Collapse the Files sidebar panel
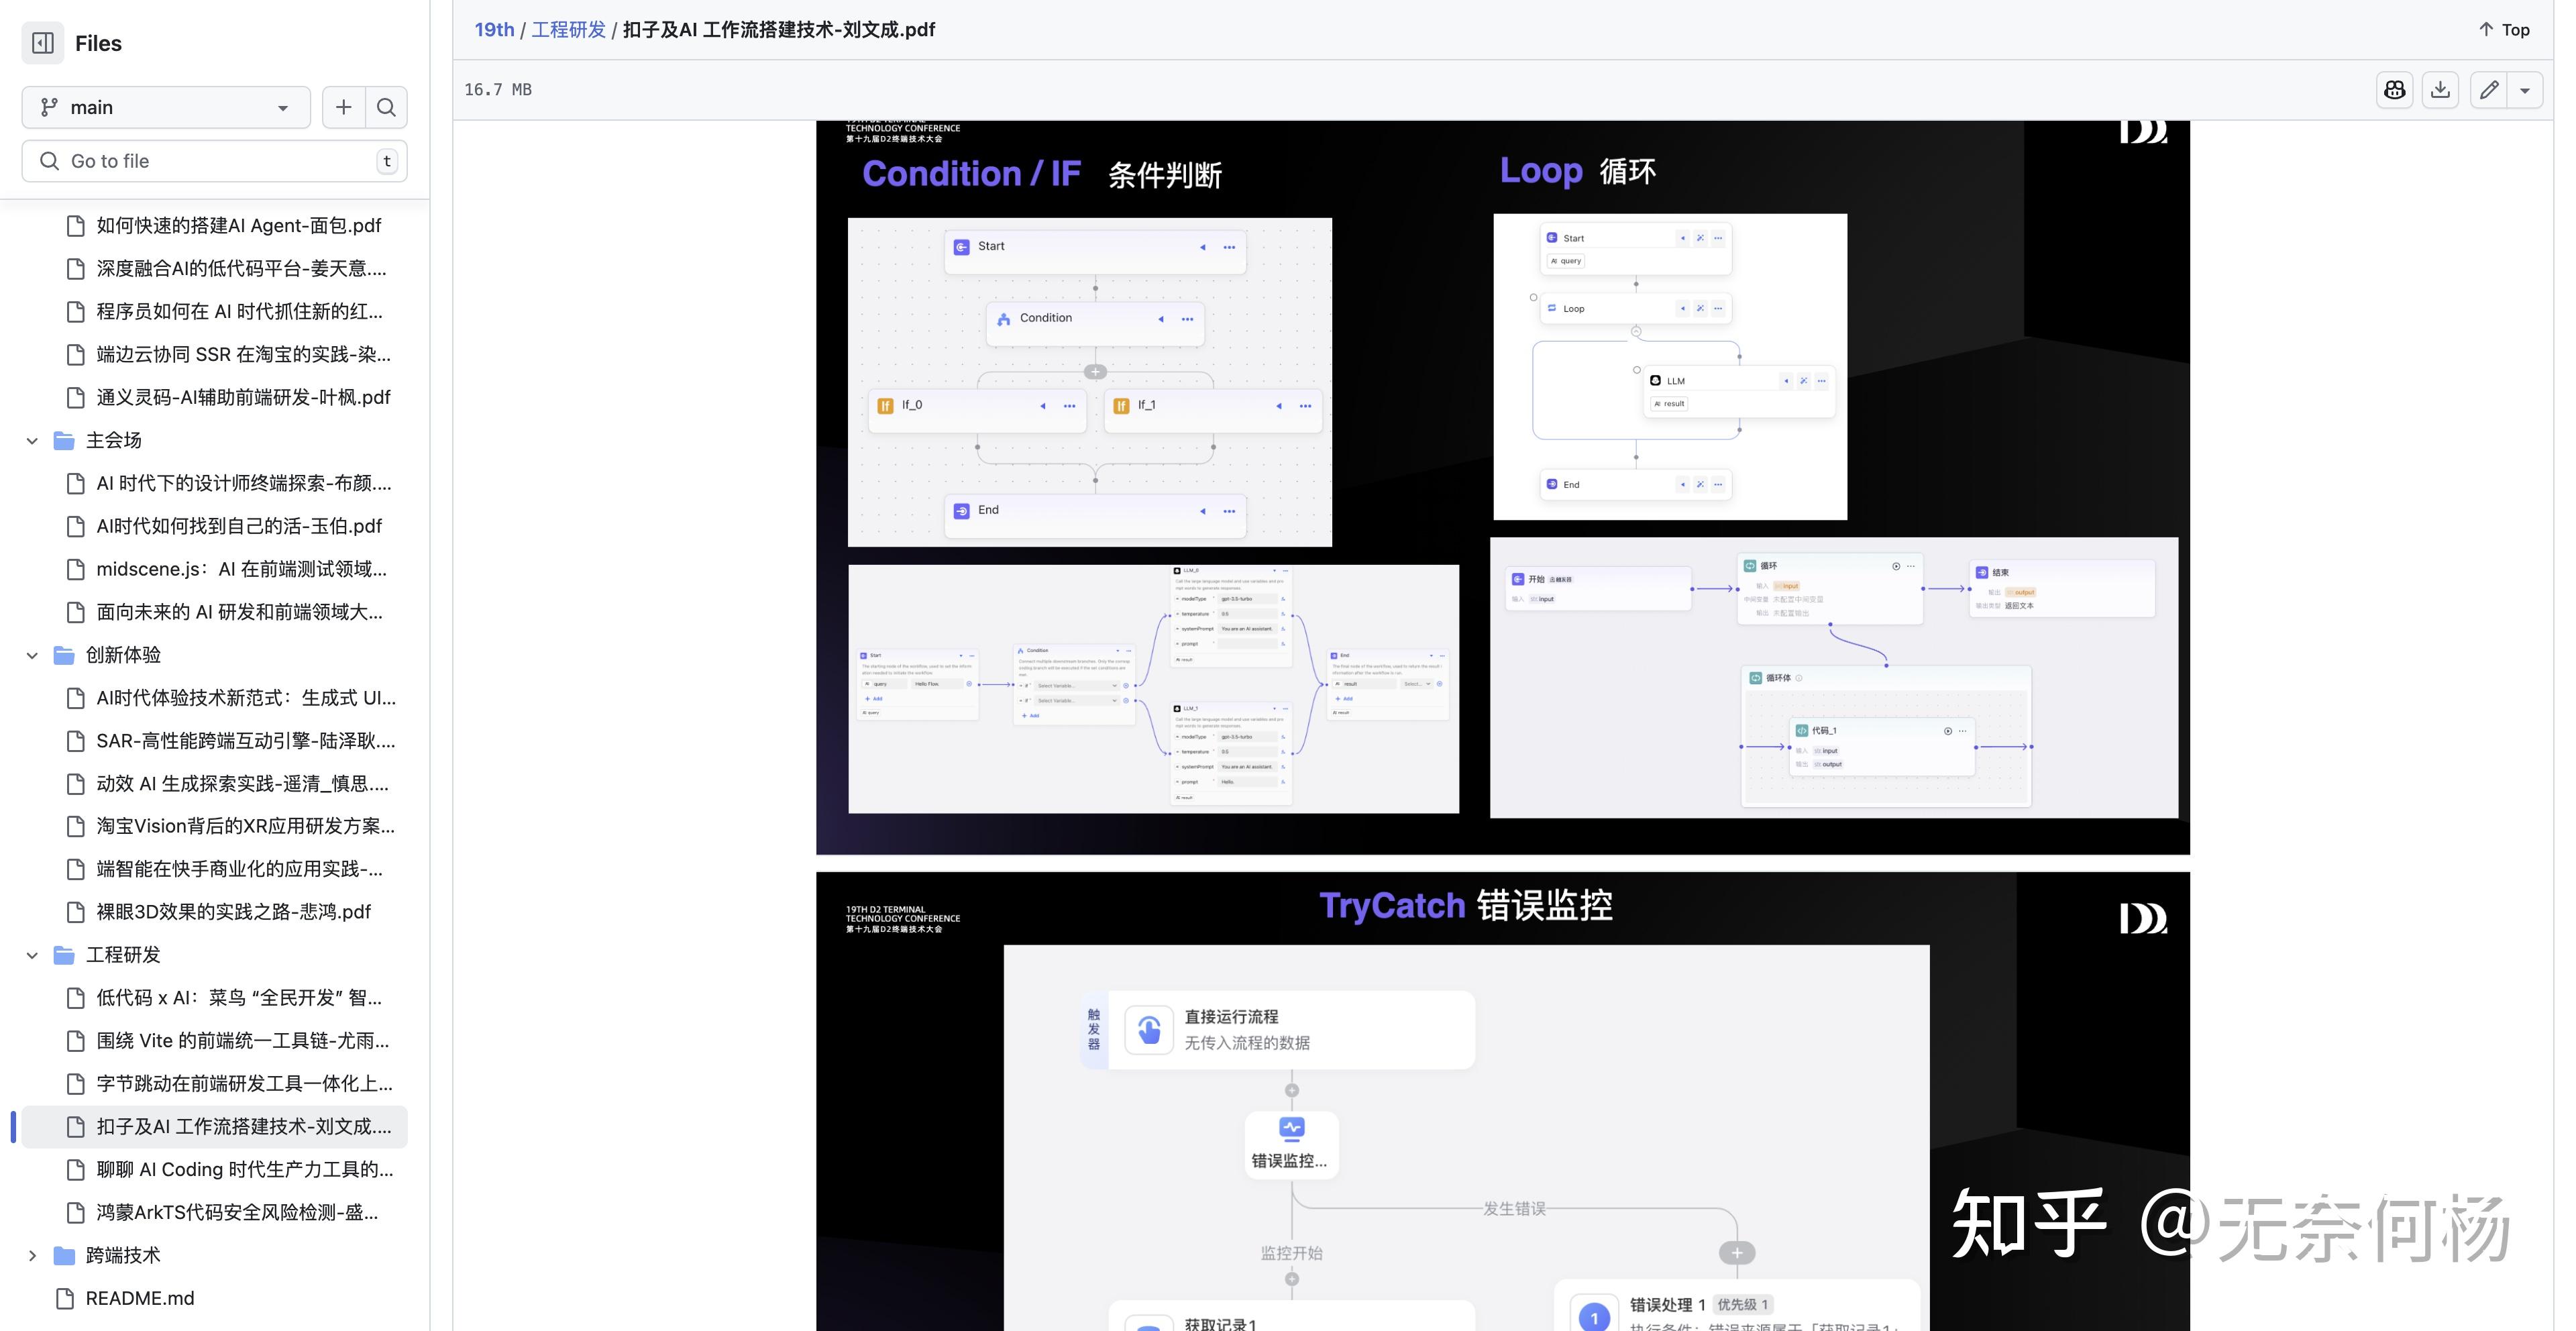The width and height of the screenshot is (2576, 1331). (x=42, y=43)
